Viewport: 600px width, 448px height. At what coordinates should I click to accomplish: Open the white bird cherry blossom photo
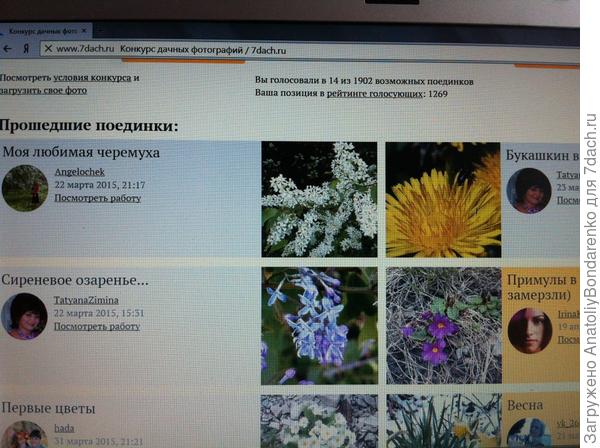[319, 199]
